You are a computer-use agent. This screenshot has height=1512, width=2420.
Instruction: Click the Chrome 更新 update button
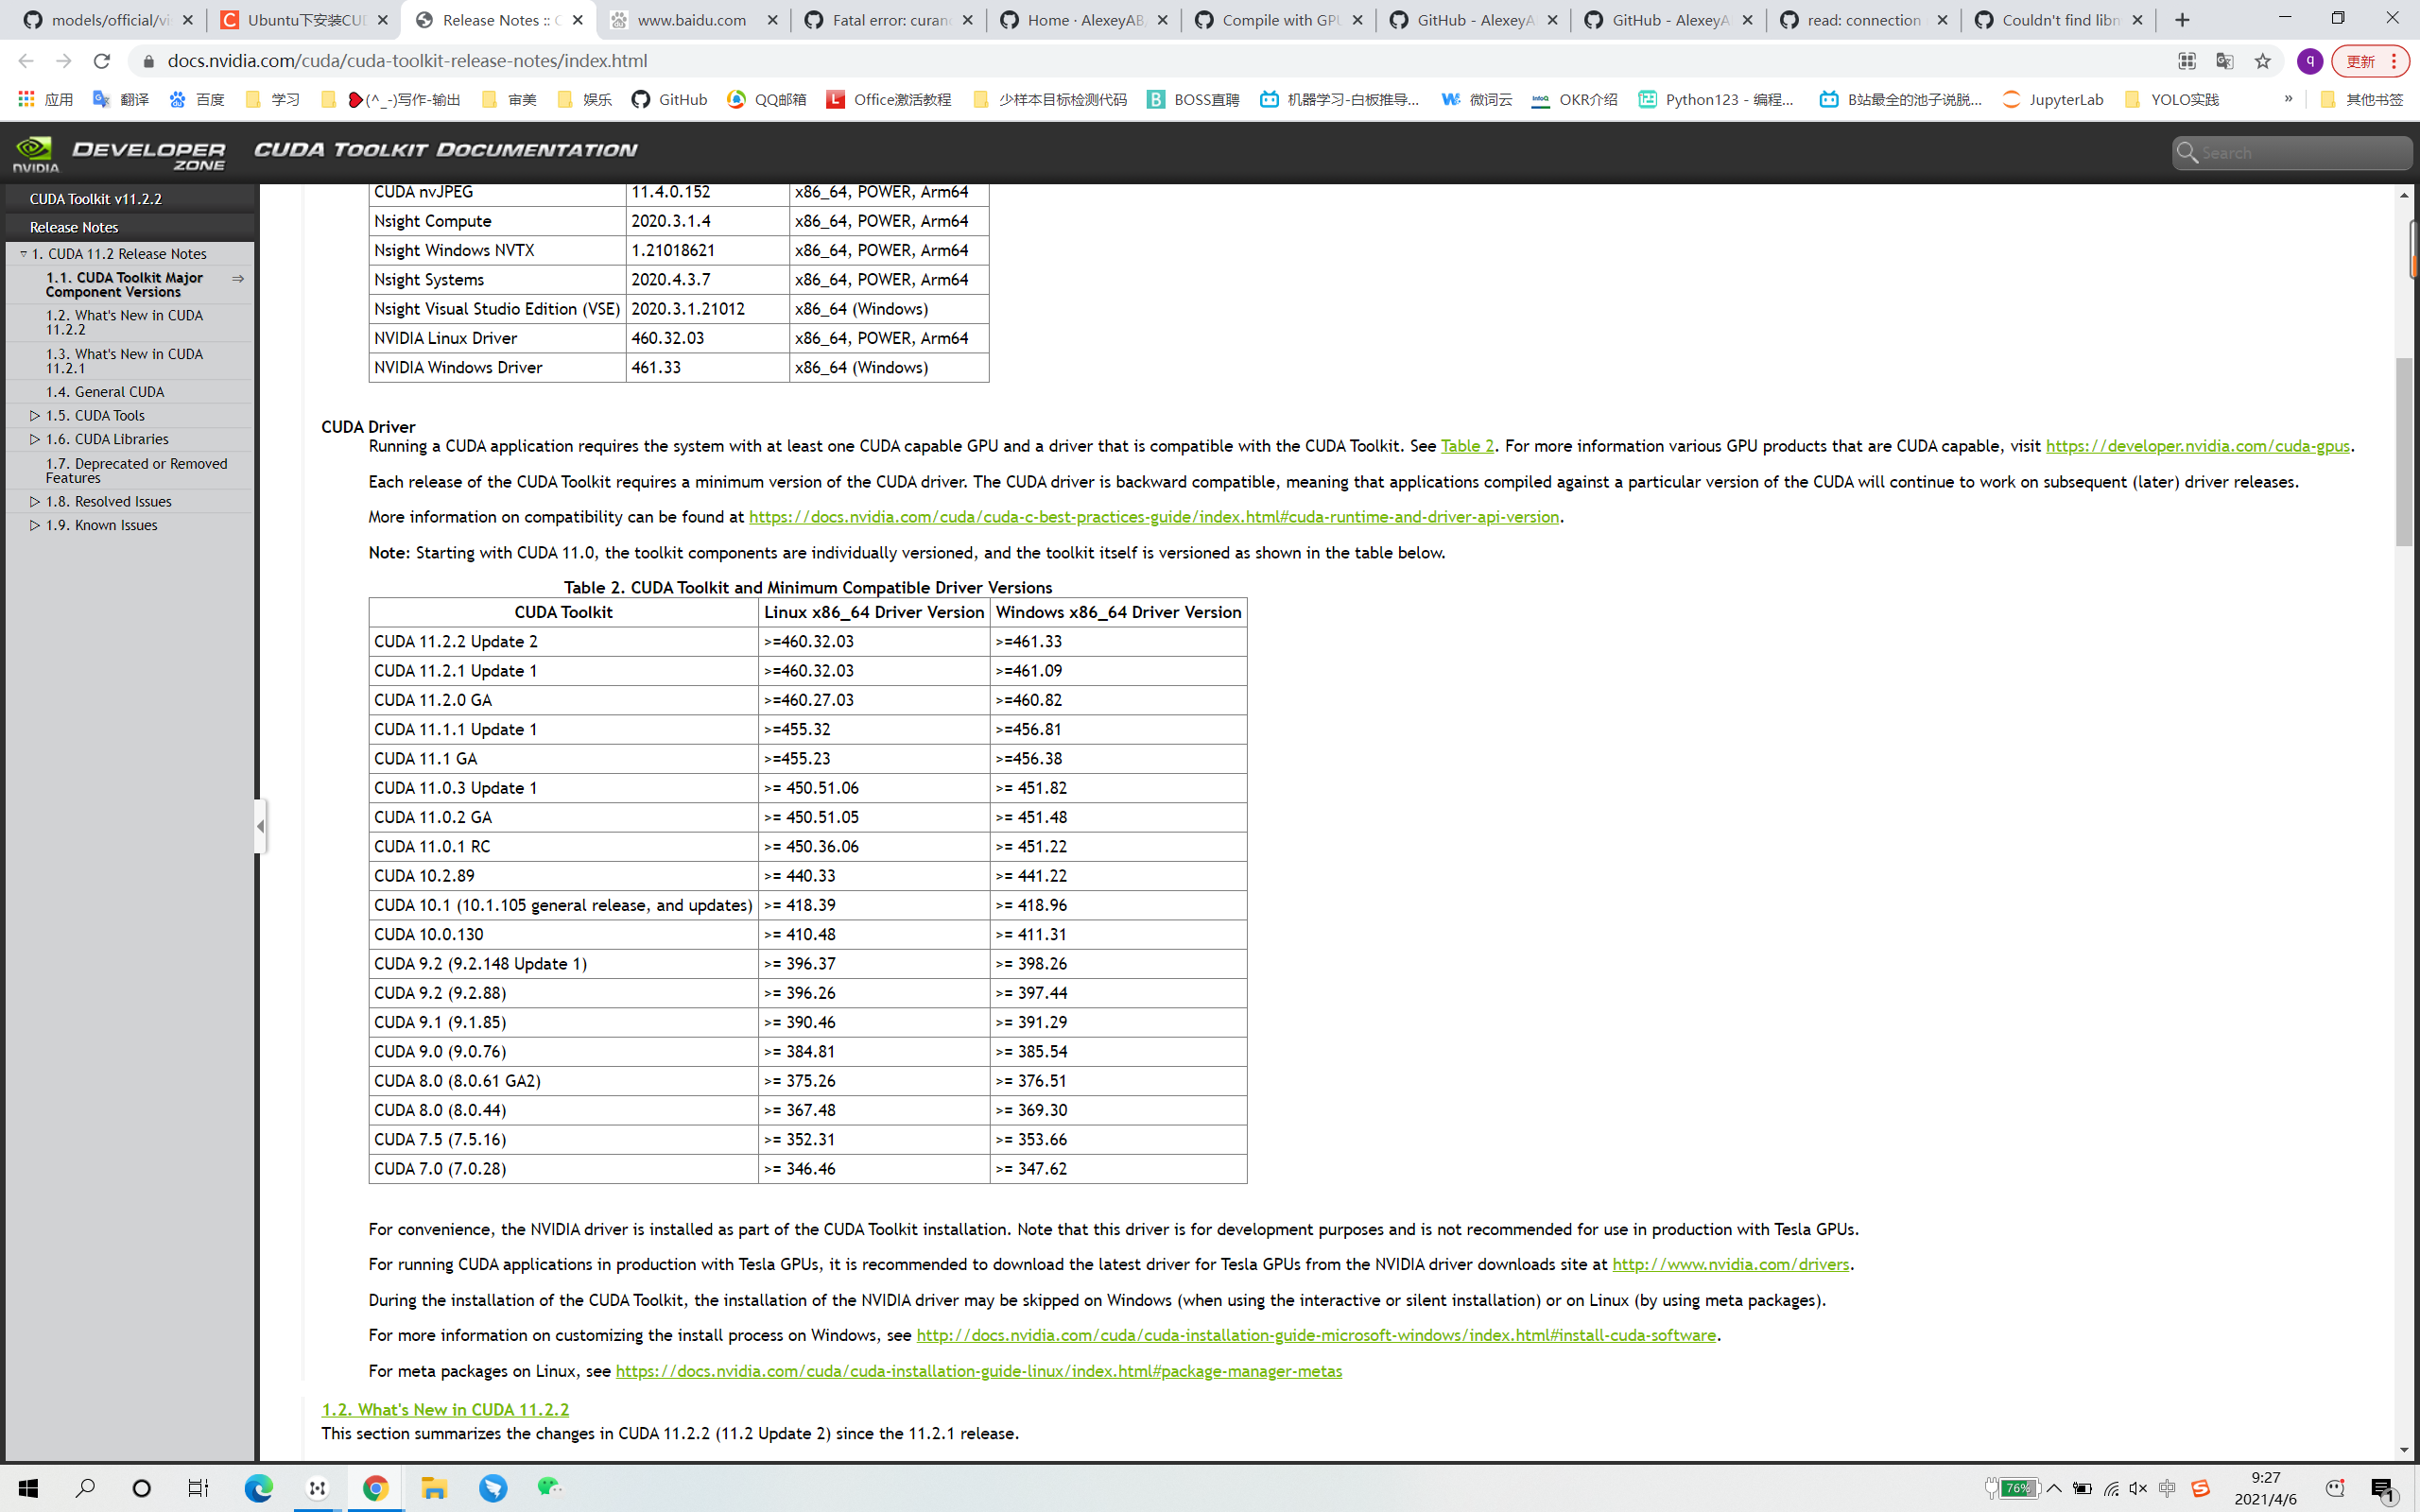[x=2370, y=61]
